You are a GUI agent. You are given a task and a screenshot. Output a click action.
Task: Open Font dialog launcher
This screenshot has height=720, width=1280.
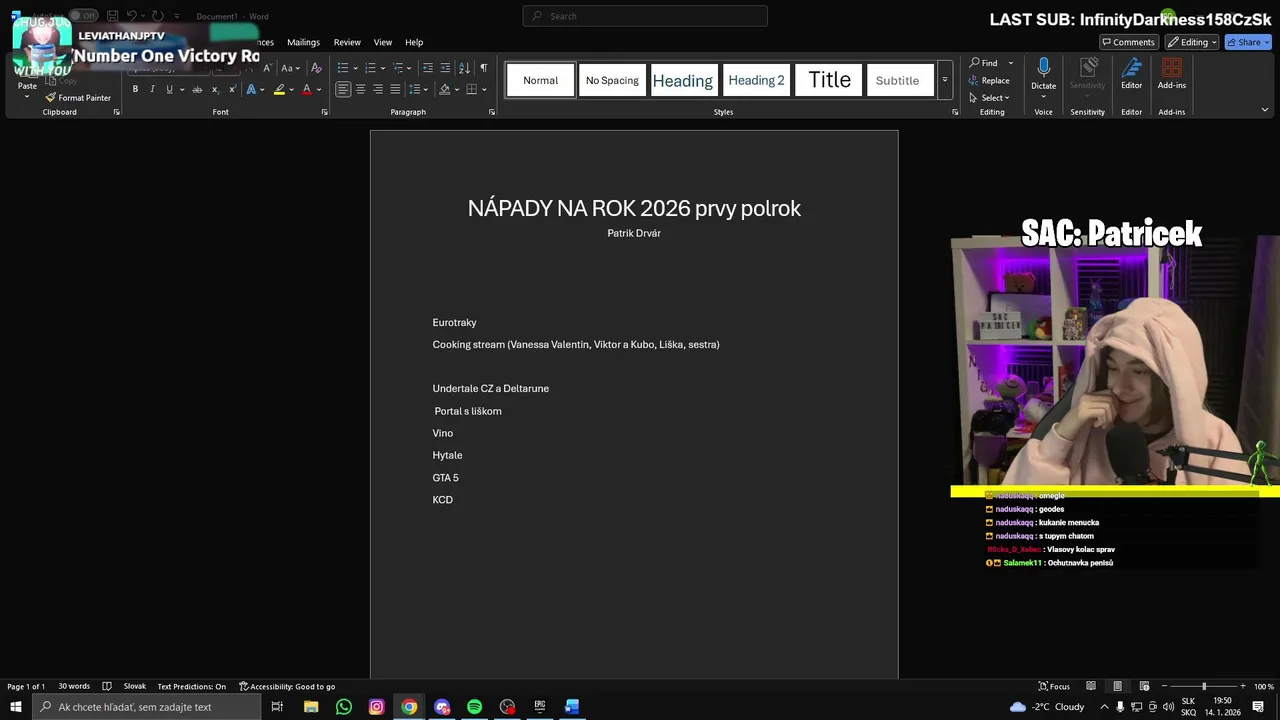[x=324, y=112]
